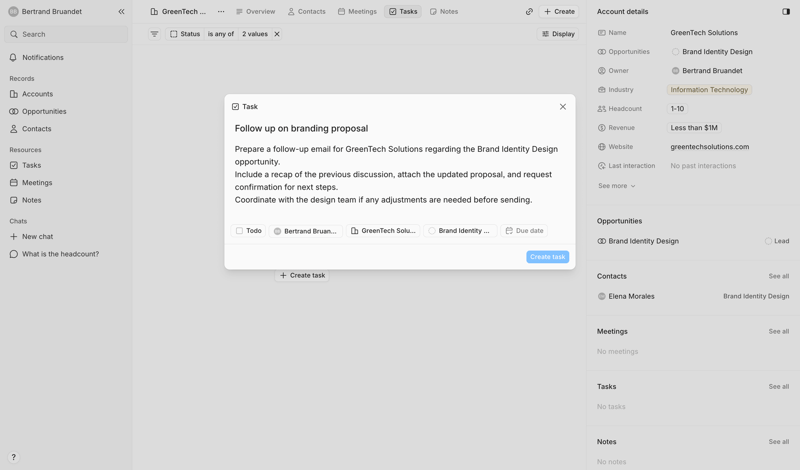Click the Create task button in dialog
This screenshot has width=800, height=470.
point(547,257)
